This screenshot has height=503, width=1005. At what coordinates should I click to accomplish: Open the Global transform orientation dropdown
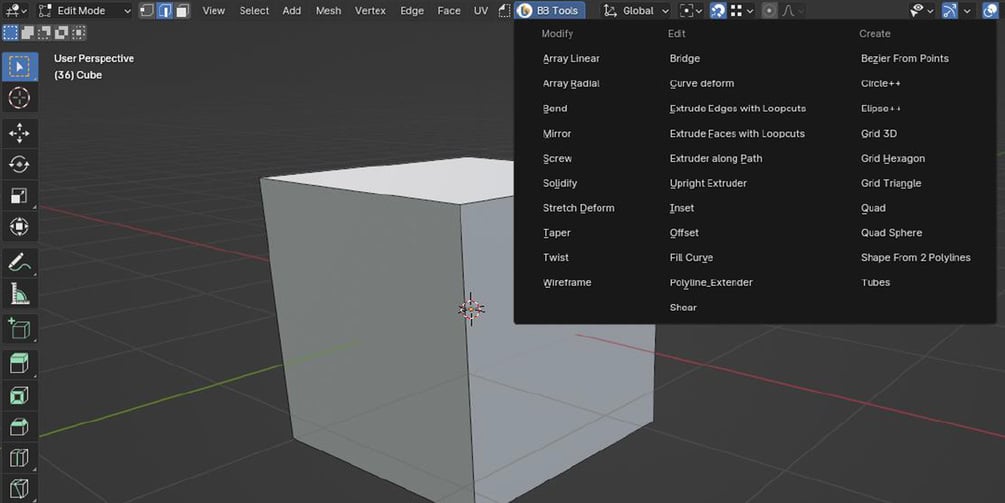(636, 10)
